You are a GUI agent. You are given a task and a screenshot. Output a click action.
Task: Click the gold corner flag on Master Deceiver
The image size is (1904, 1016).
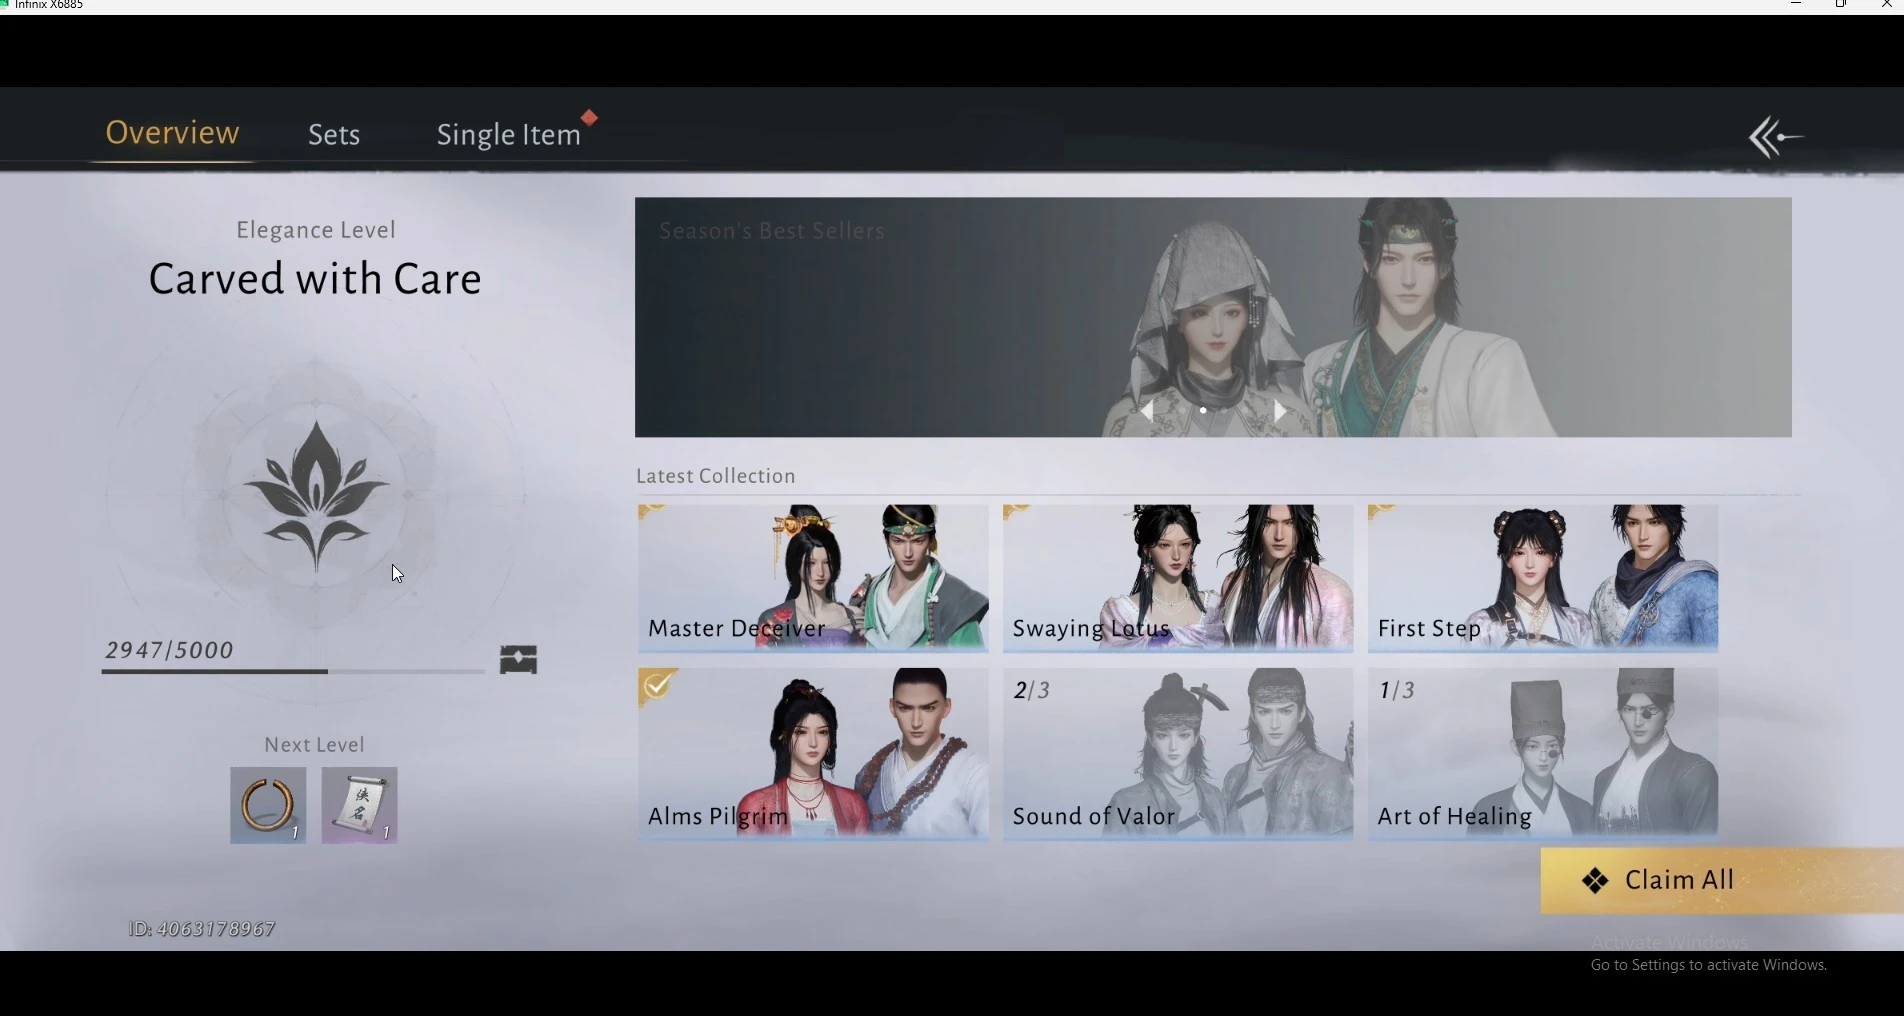tap(652, 513)
